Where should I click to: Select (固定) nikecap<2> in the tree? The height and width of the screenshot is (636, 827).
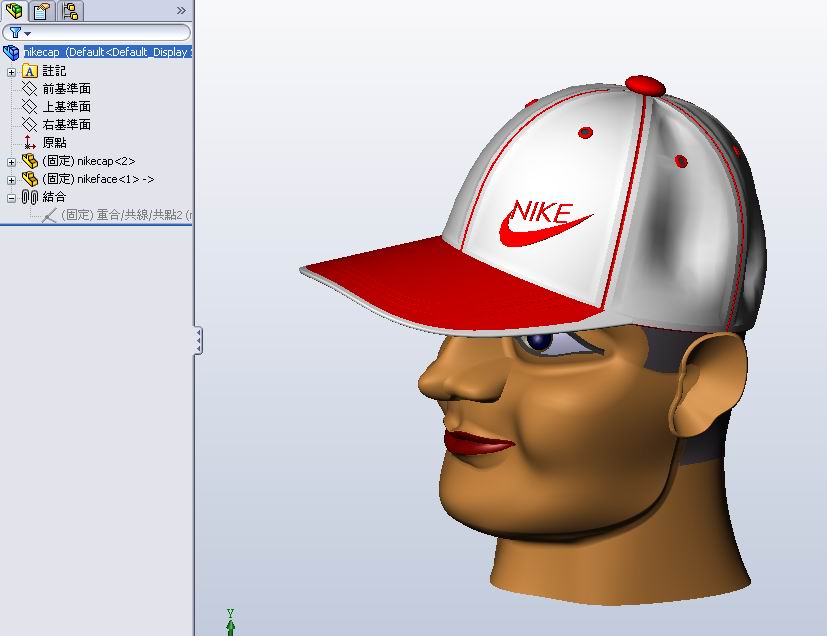coord(89,161)
